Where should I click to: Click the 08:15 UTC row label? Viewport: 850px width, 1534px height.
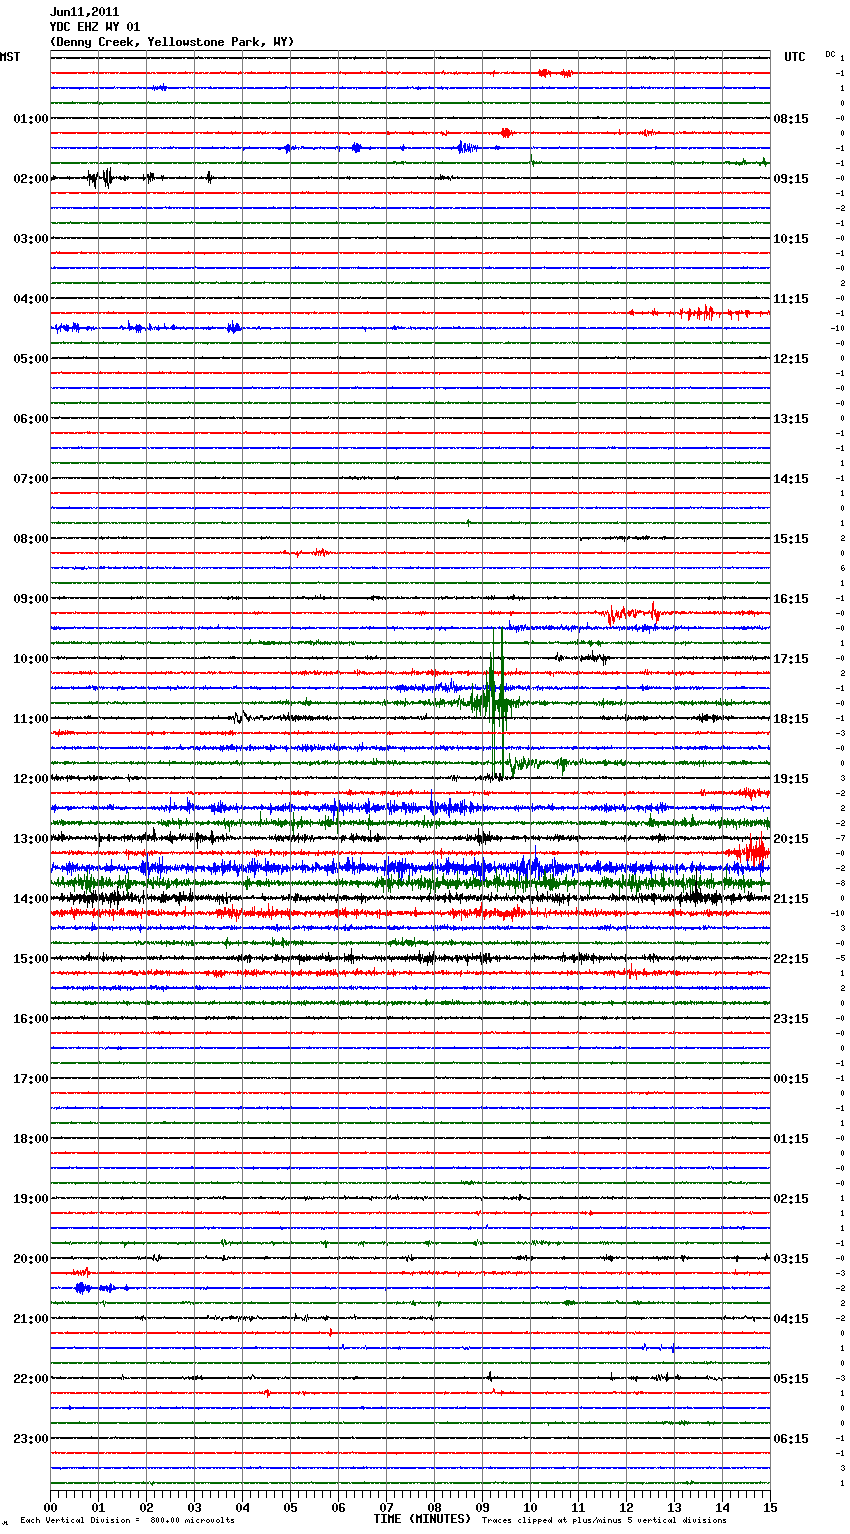pyautogui.click(x=791, y=118)
